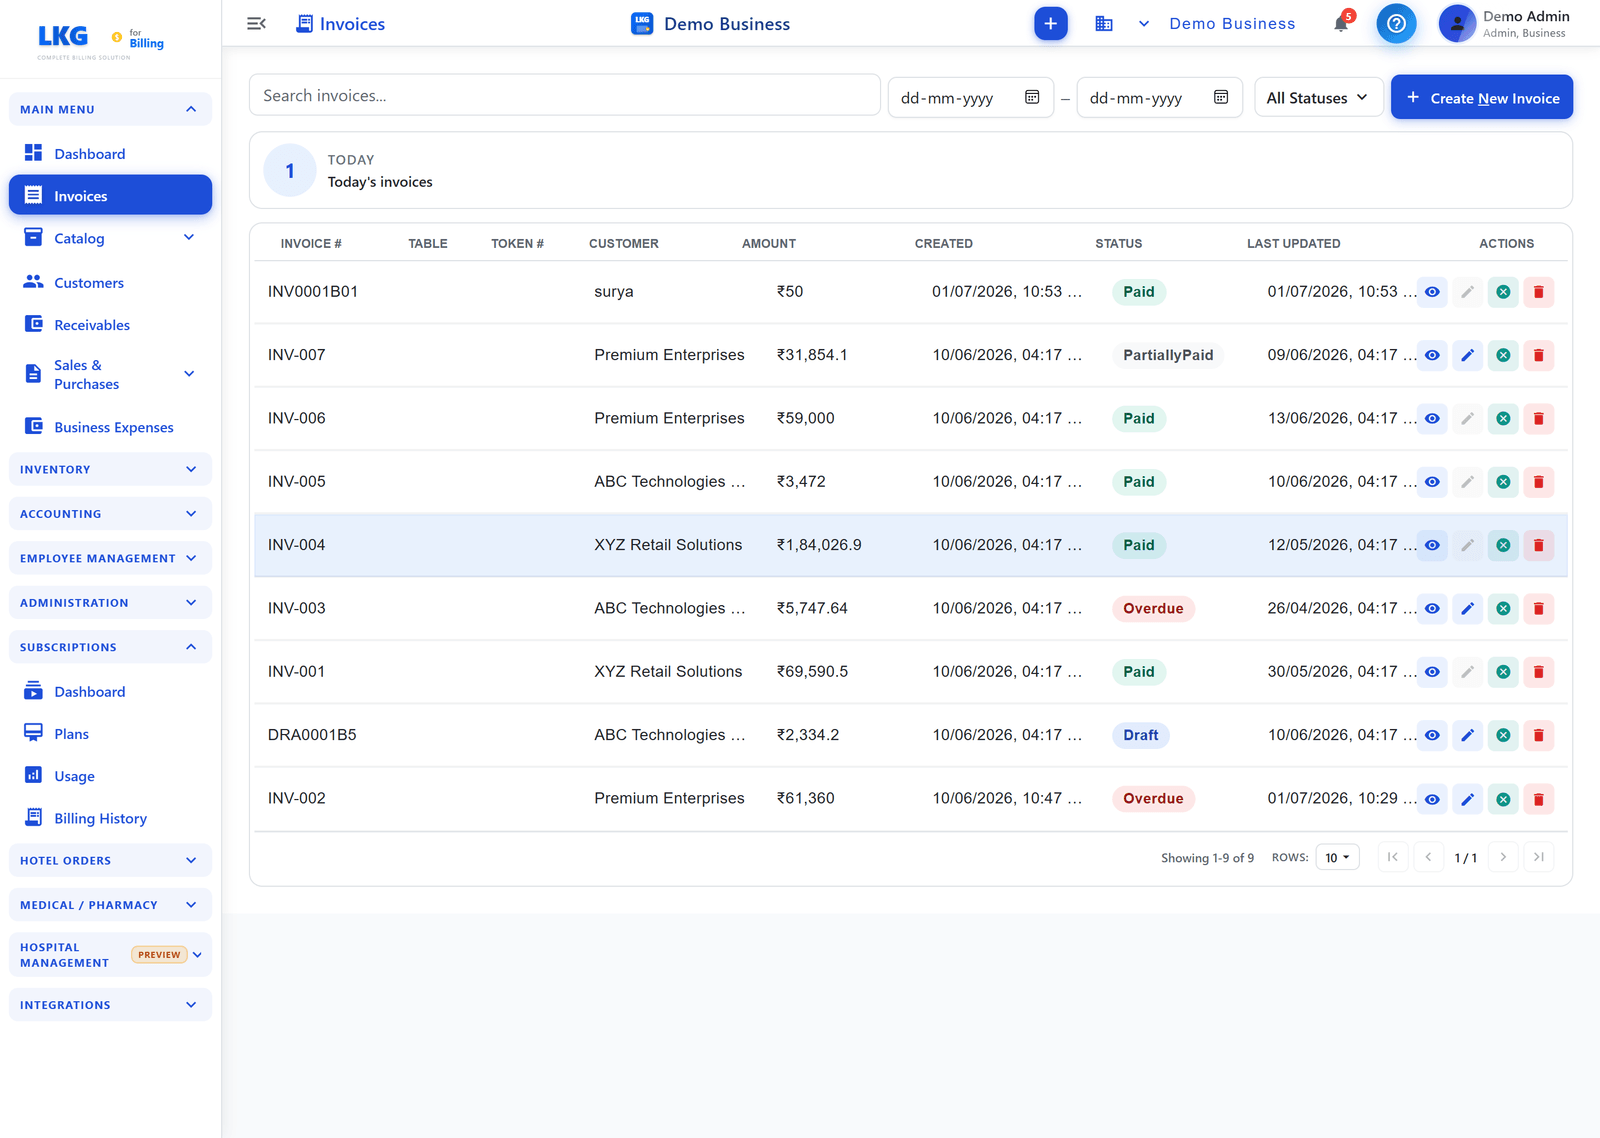Cancel invoice INV-005 with green X icon
This screenshot has height=1138, width=1600.
pyautogui.click(x=1503, y=482)
